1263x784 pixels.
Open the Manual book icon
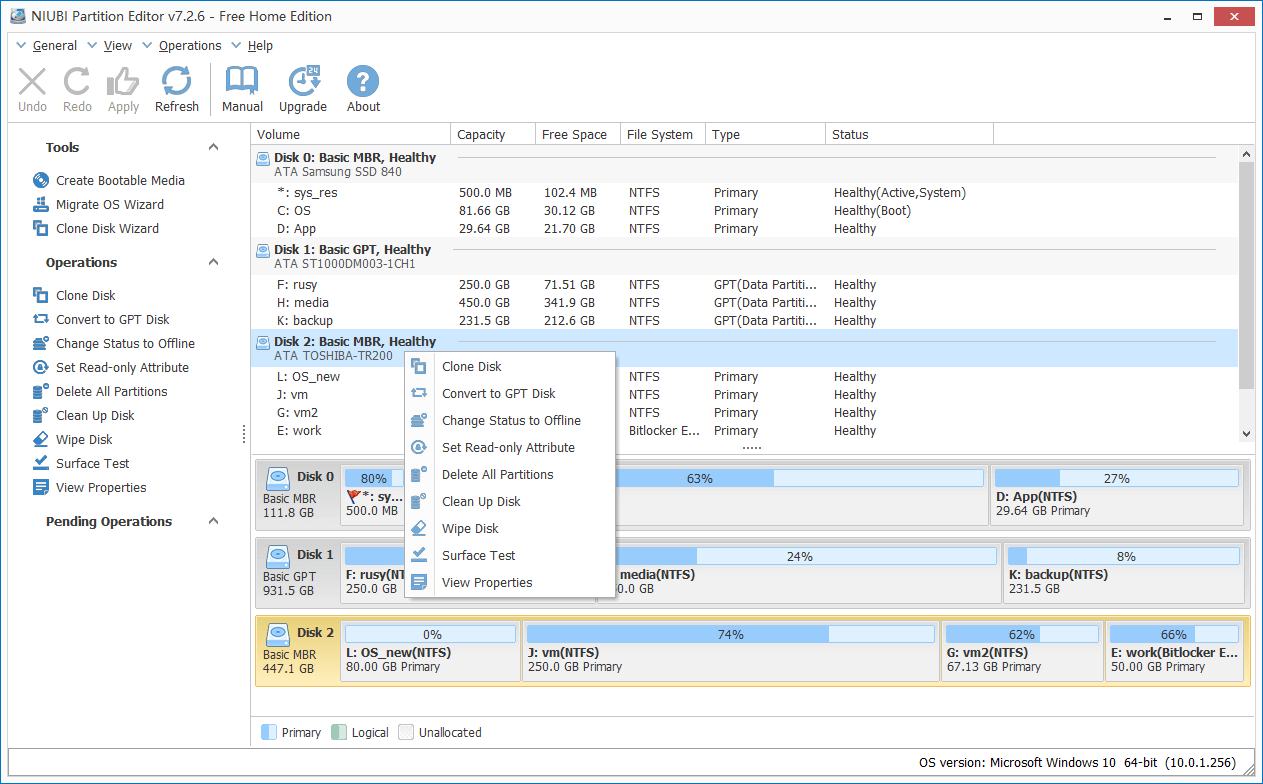click(x=242, y=89)
